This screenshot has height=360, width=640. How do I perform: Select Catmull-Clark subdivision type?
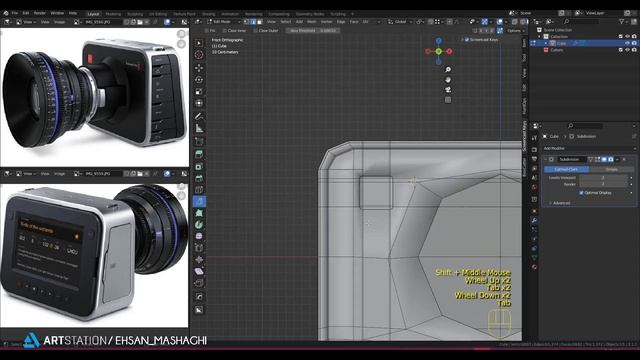(x=566, y=169)
